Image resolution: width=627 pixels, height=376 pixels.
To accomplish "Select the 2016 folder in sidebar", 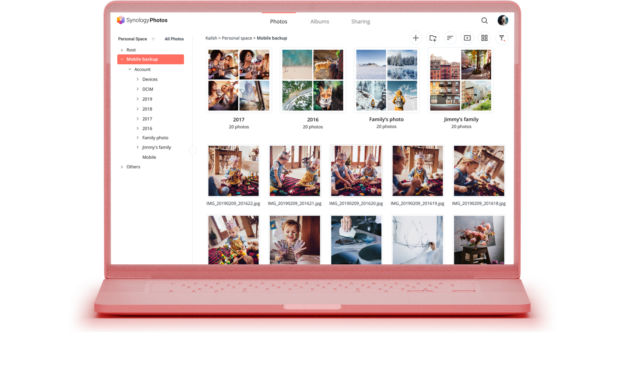I will coord(147,128).
